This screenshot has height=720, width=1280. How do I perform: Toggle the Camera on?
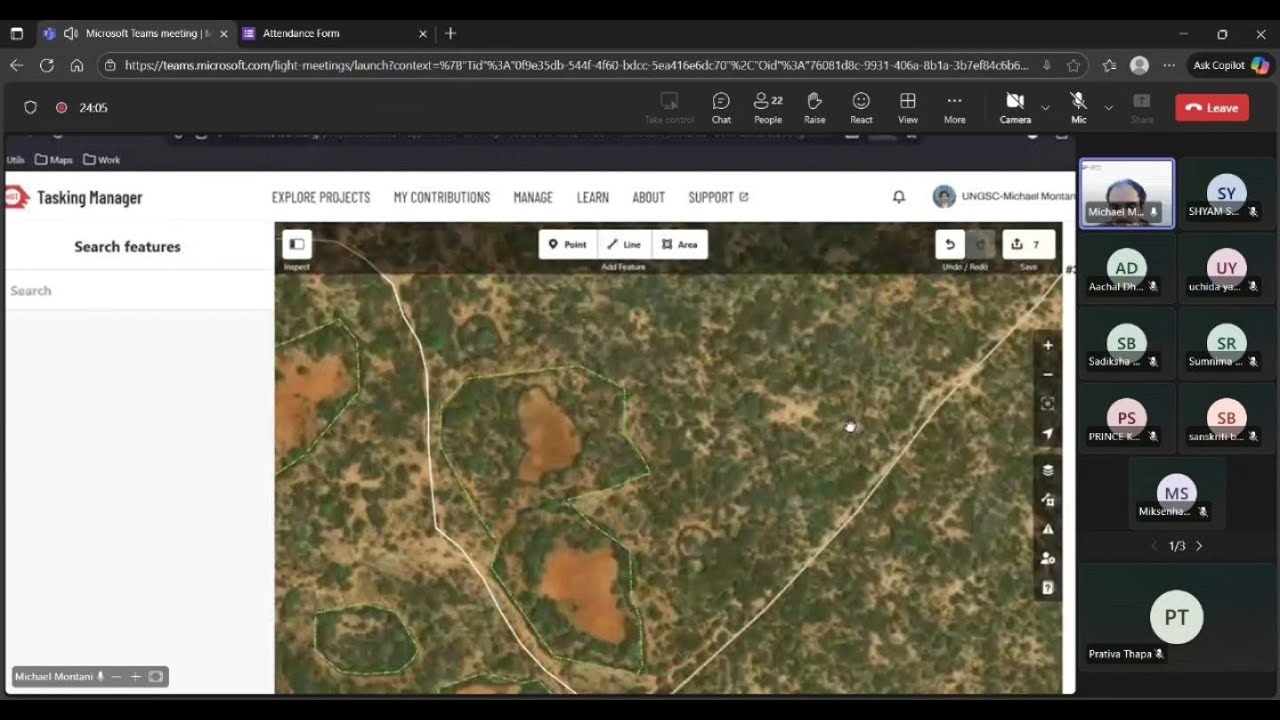[1015, 108]
